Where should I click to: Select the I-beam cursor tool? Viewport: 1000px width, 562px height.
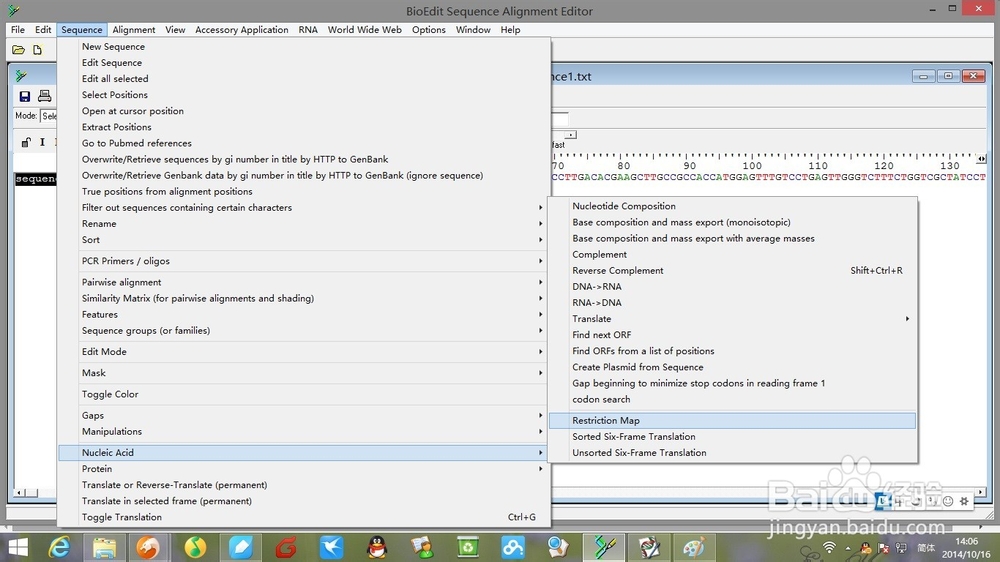[x=42, y=142]
